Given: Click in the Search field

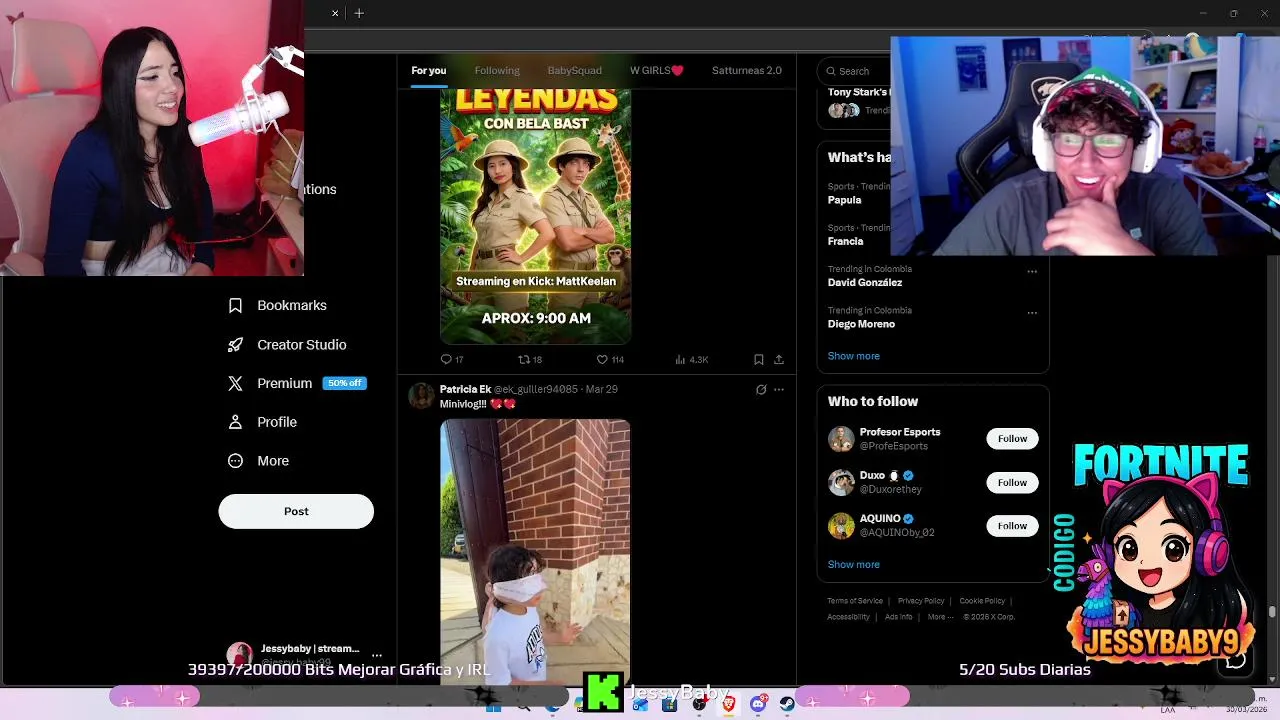Looking at the screenshot, I should 854,71.
